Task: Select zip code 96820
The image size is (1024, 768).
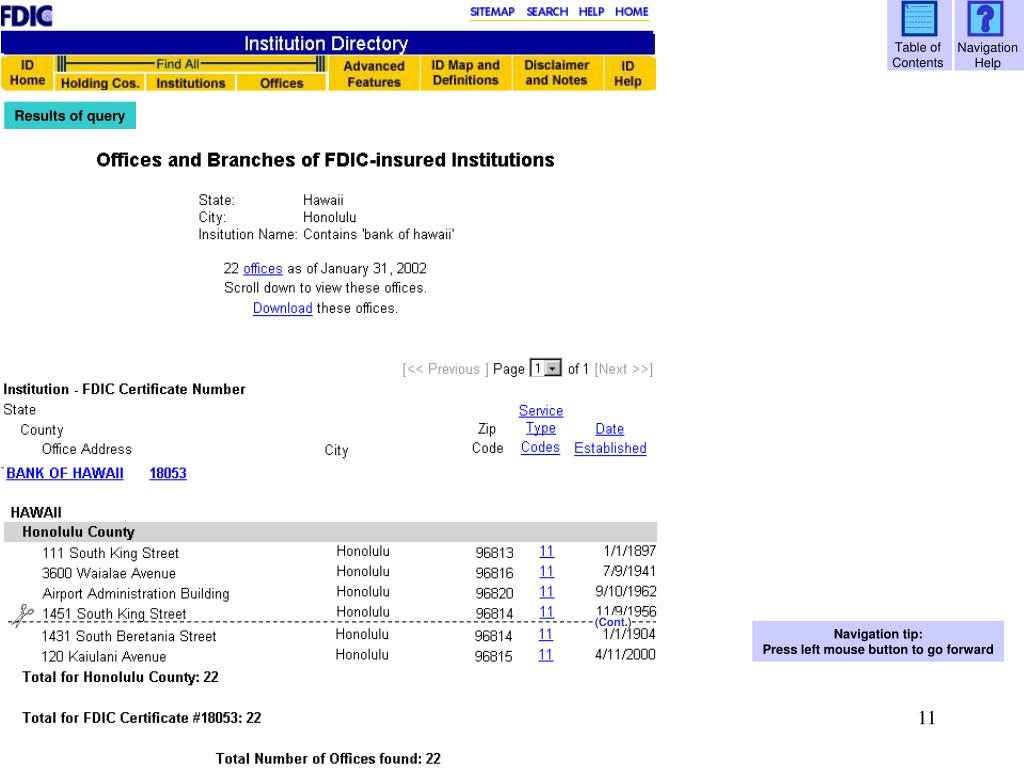Action: coord(494,594)
